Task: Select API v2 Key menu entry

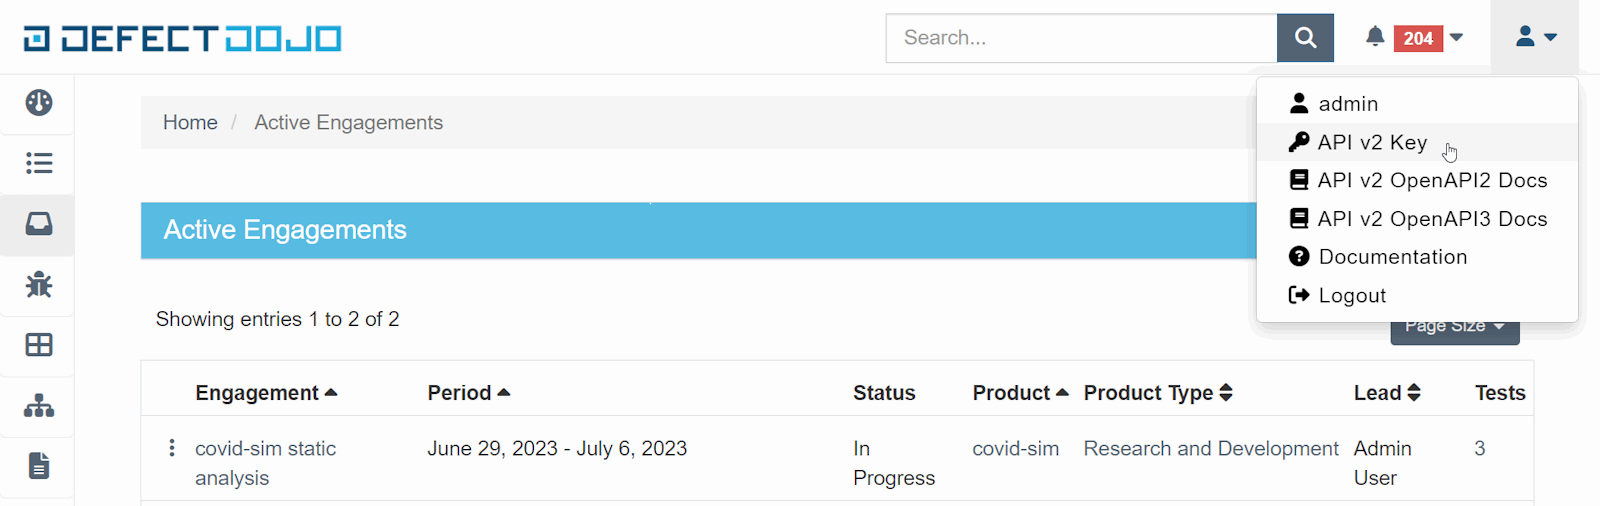Action: [1372, 143]
